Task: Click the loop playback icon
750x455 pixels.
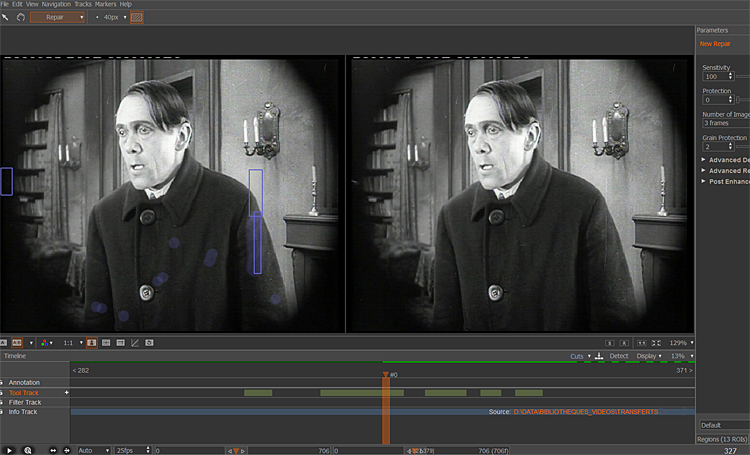Action: [28, 450]
